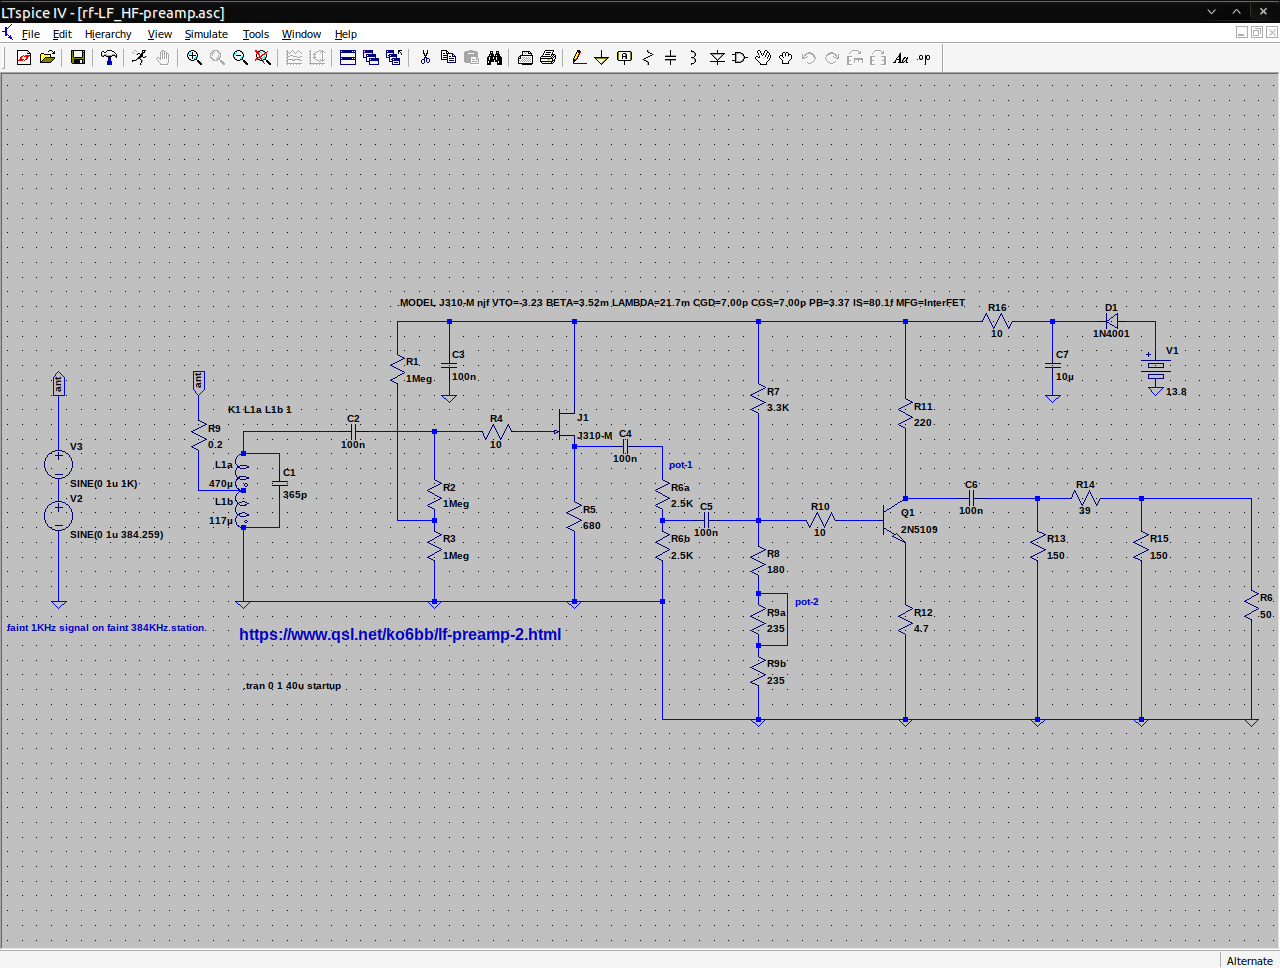
Task: Select the Move tool open hand icon
Action: 763,58
